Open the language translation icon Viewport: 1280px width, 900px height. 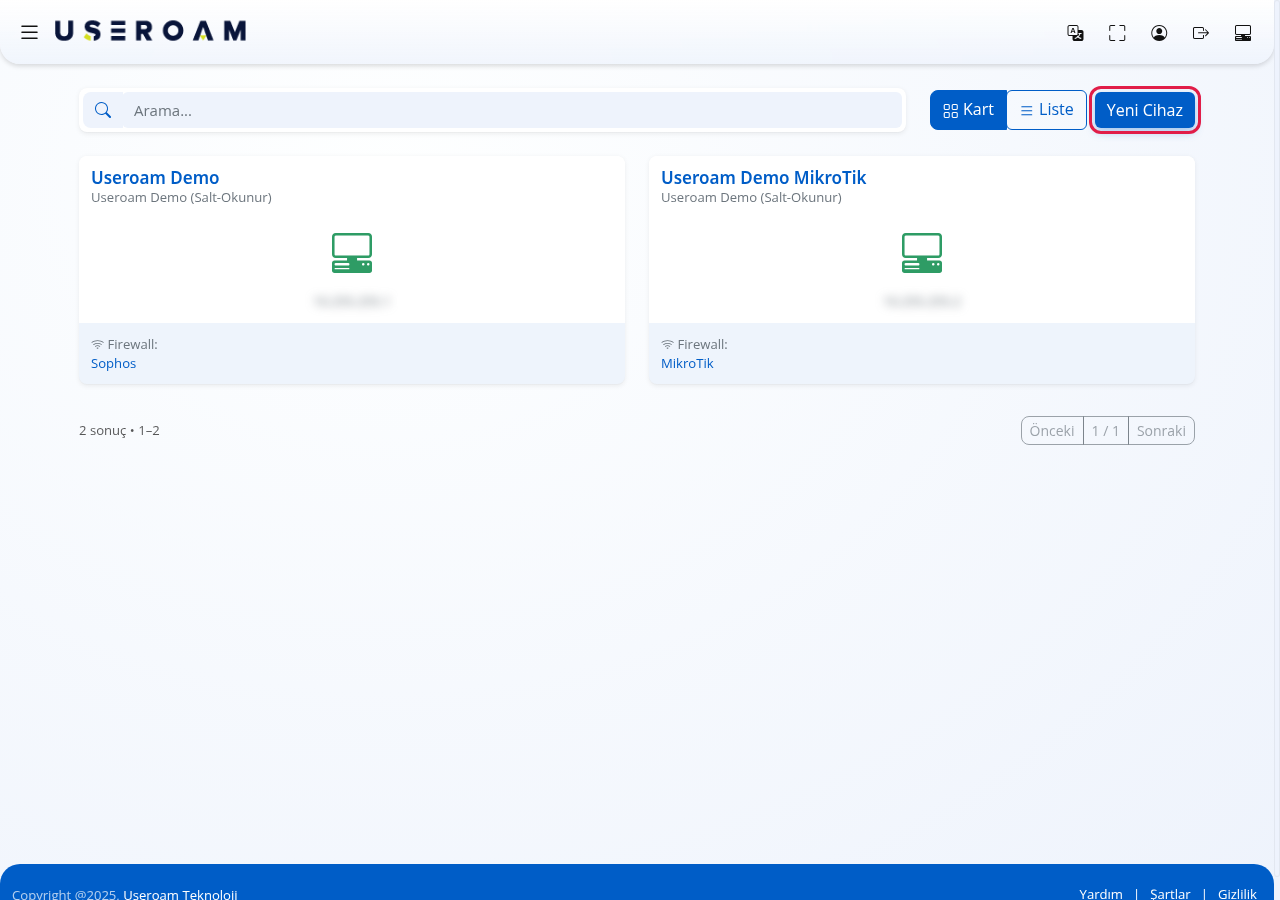click(1075, 33)
